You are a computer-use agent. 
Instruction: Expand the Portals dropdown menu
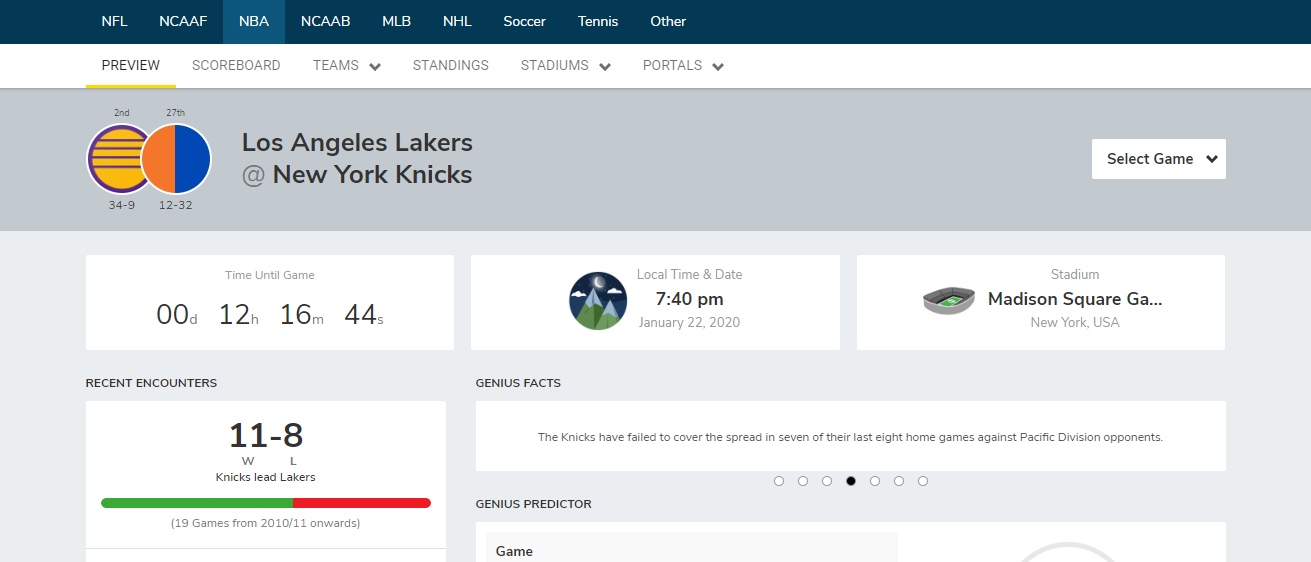coord(683,66)
